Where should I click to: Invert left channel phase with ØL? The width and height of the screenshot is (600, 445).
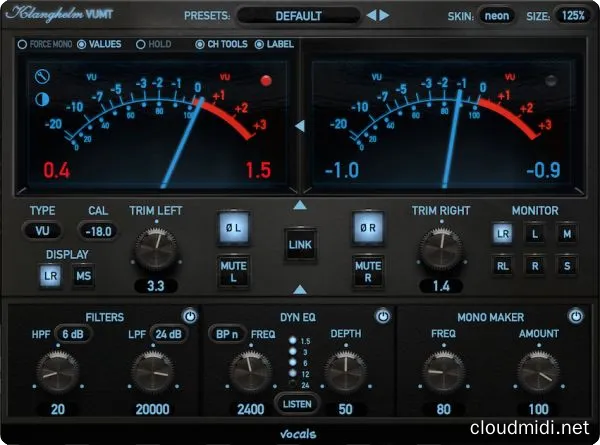click(234, 229)
